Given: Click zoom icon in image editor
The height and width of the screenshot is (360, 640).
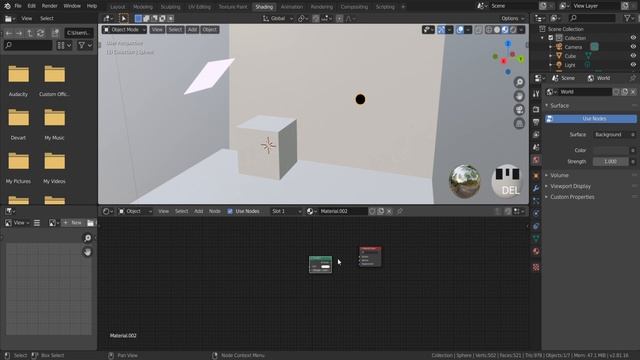Looking at the screenshot, I should tap(87, 238).
